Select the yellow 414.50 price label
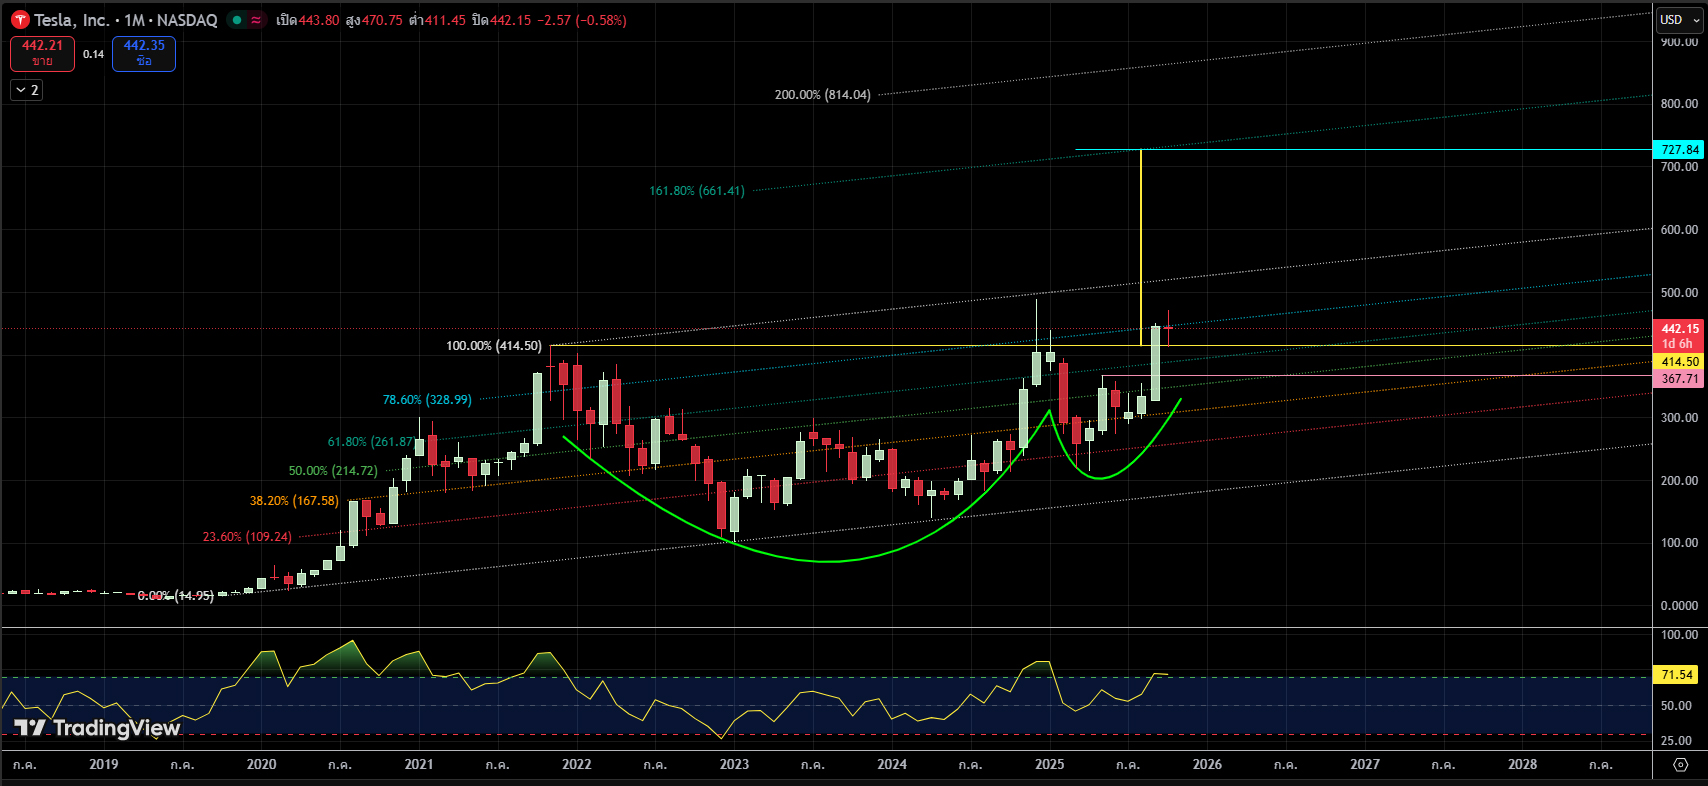 [x=1678, y=362]
